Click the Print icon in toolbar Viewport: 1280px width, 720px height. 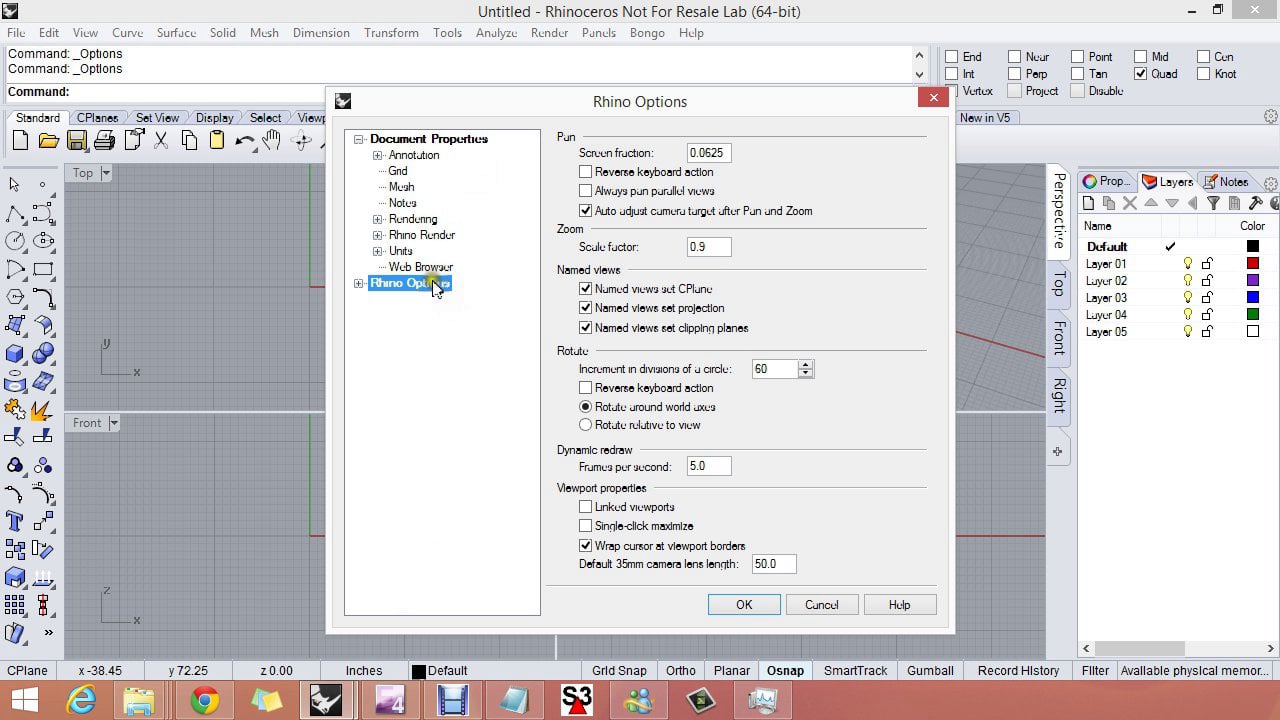(105, 141)
